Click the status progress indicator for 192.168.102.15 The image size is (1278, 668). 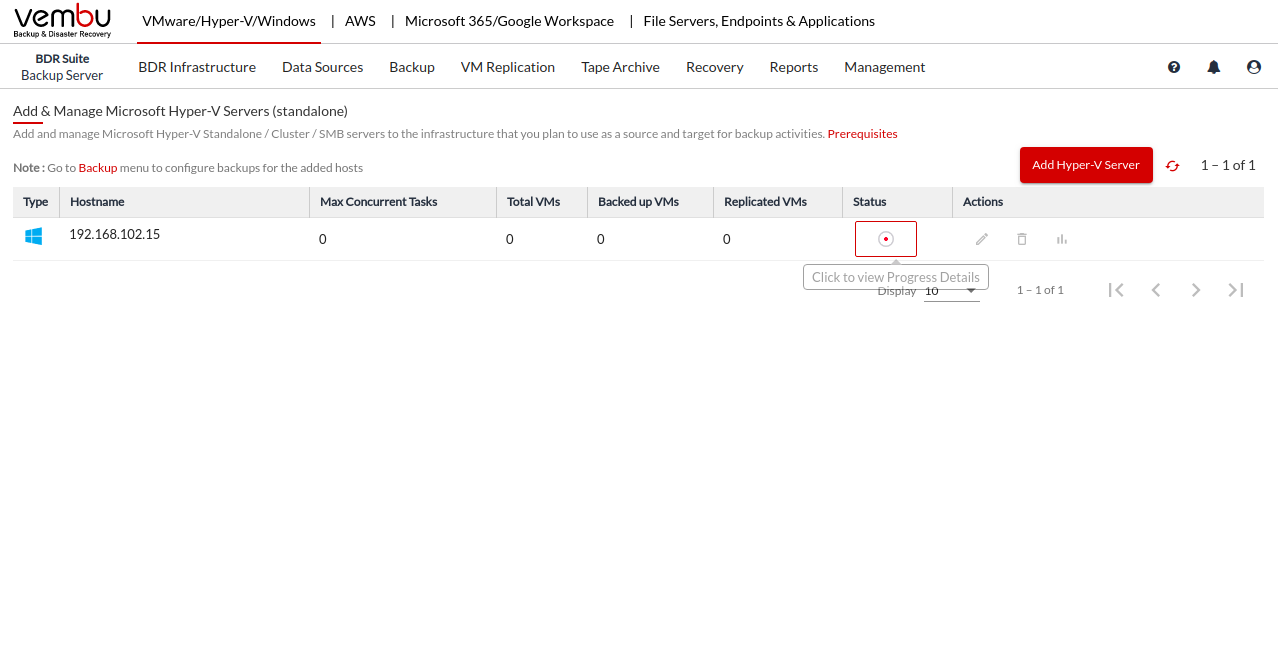point(885,239)
